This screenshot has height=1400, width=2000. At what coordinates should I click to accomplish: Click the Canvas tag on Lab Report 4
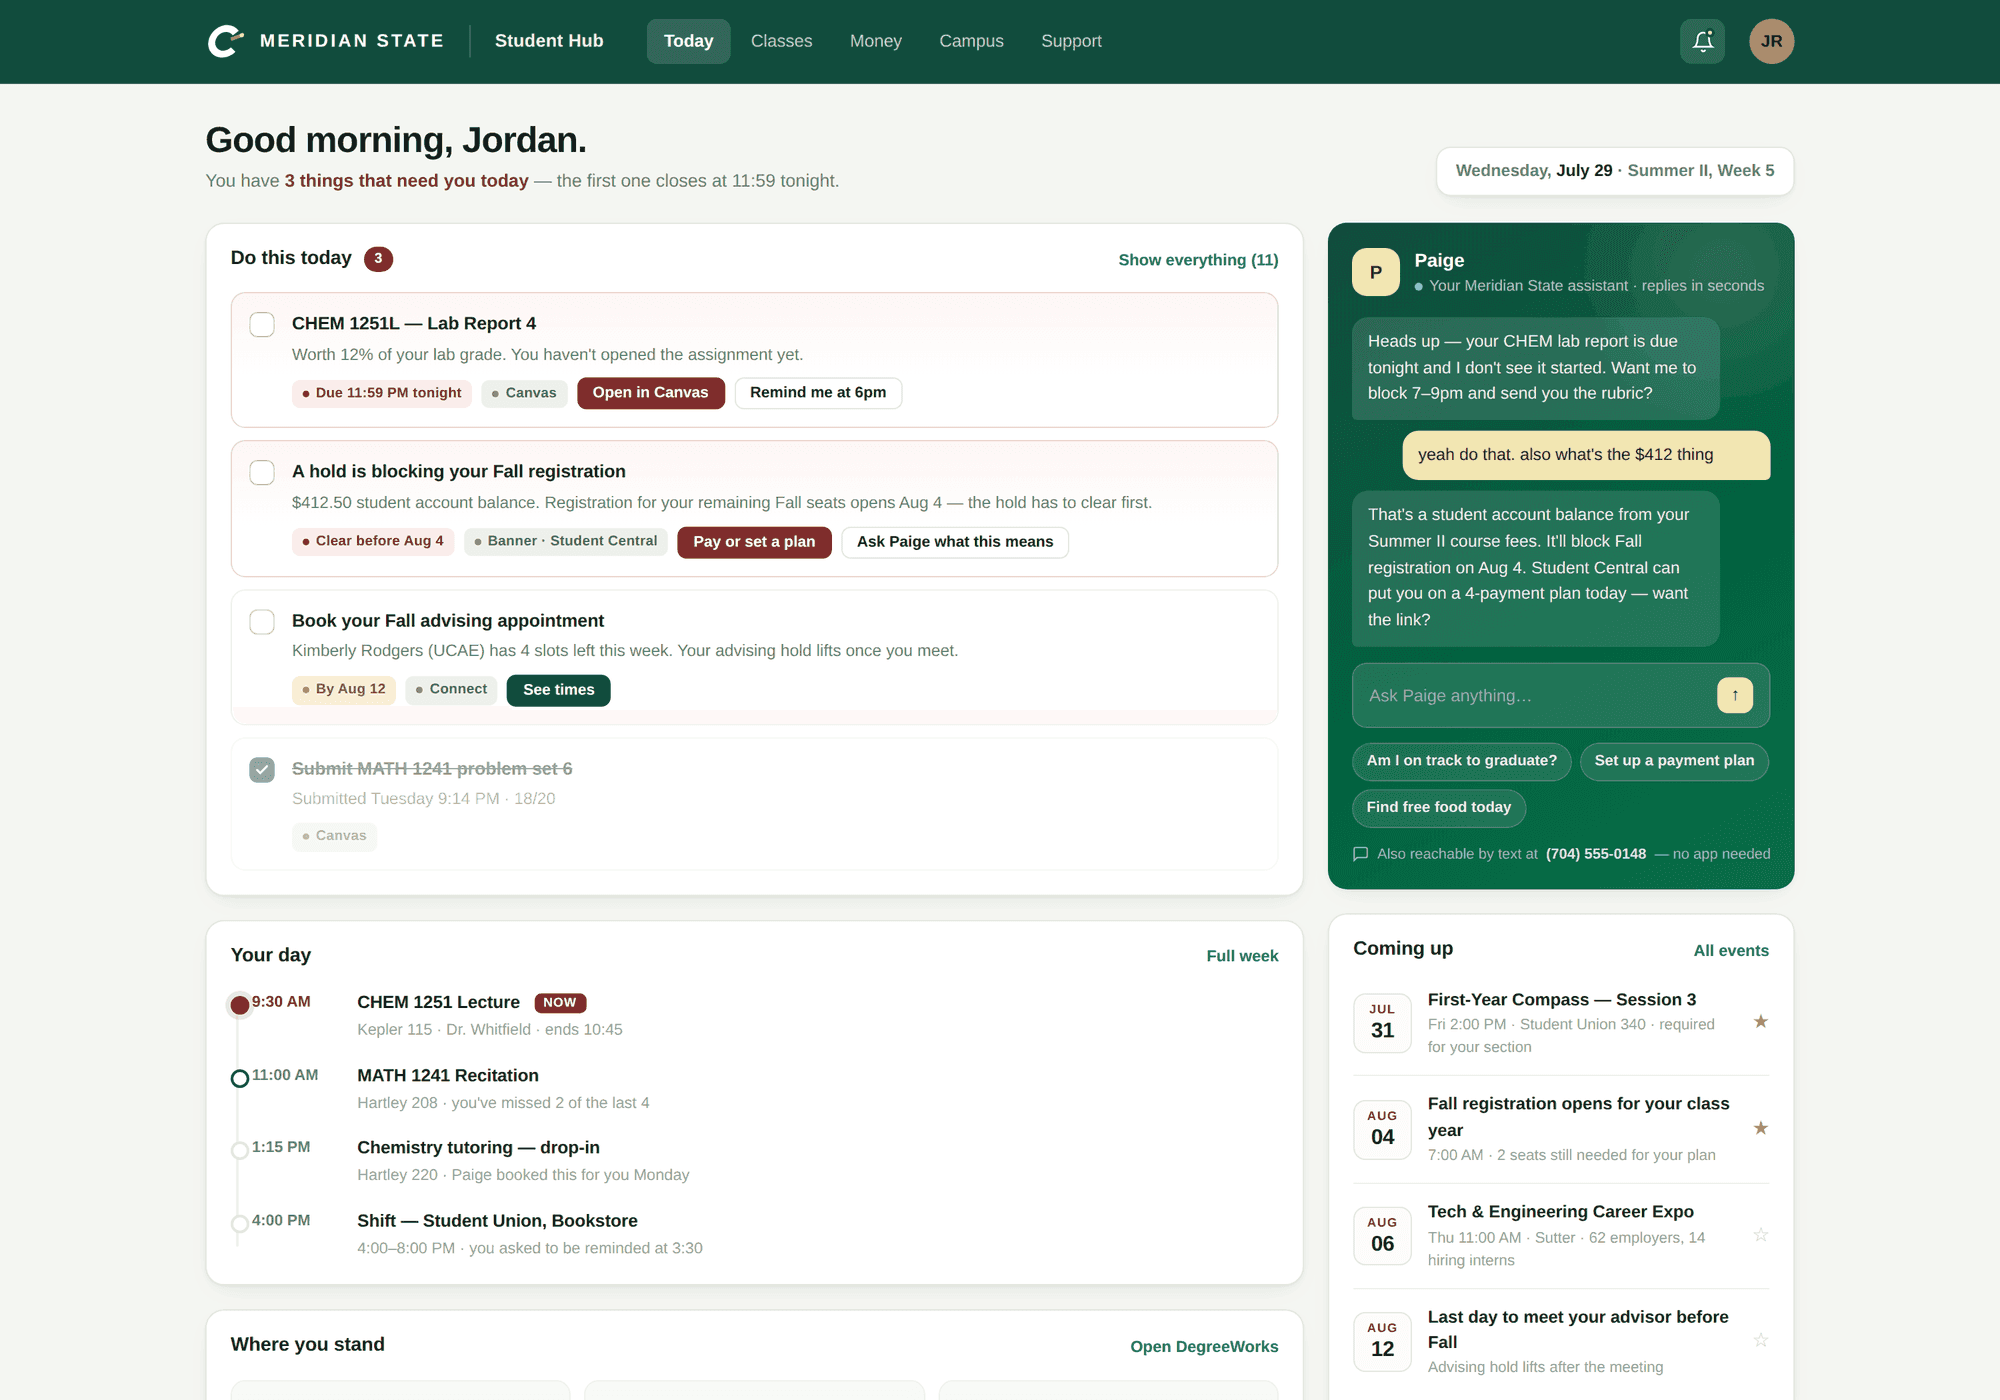point(524,393)
